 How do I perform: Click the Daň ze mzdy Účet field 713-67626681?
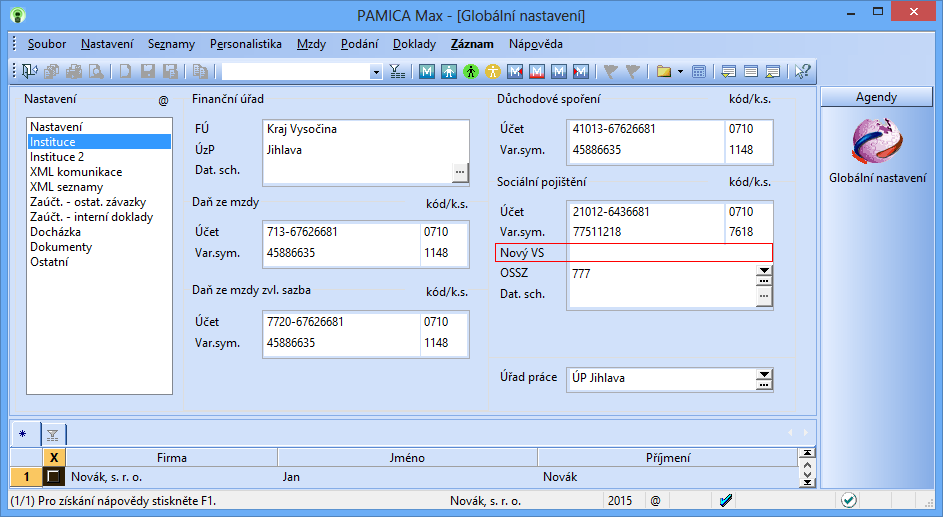341,232
